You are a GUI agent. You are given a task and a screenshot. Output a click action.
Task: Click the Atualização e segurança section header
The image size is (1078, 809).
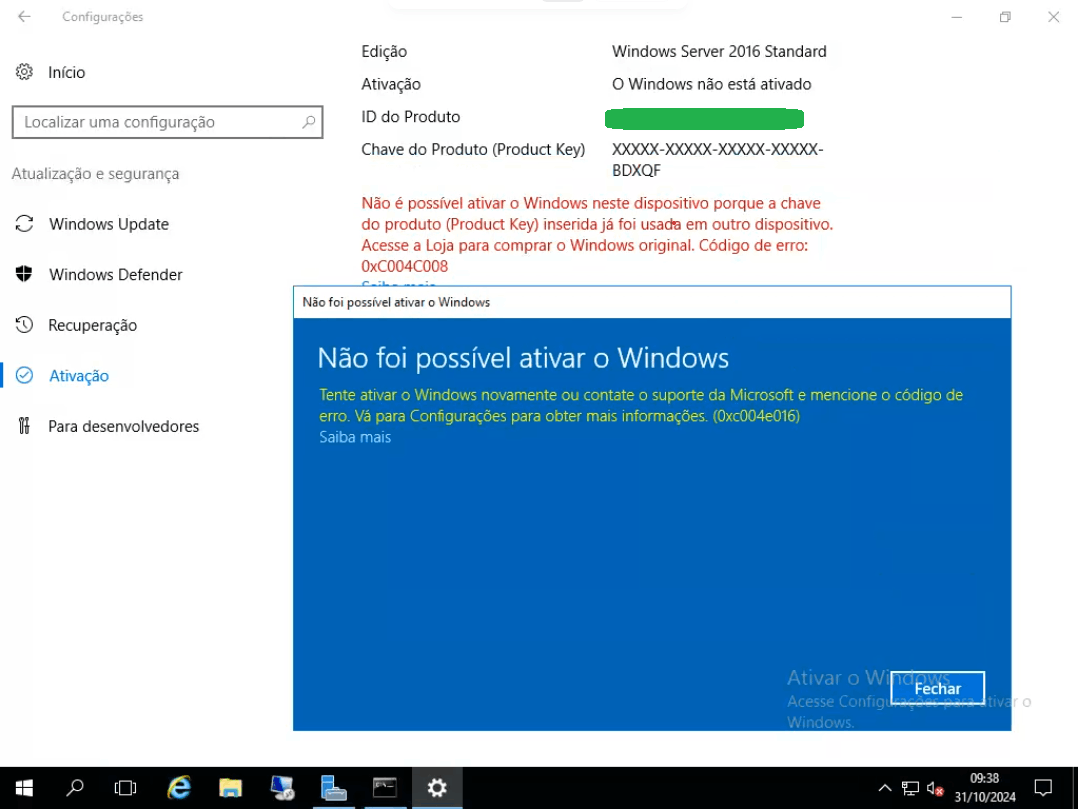95,174
